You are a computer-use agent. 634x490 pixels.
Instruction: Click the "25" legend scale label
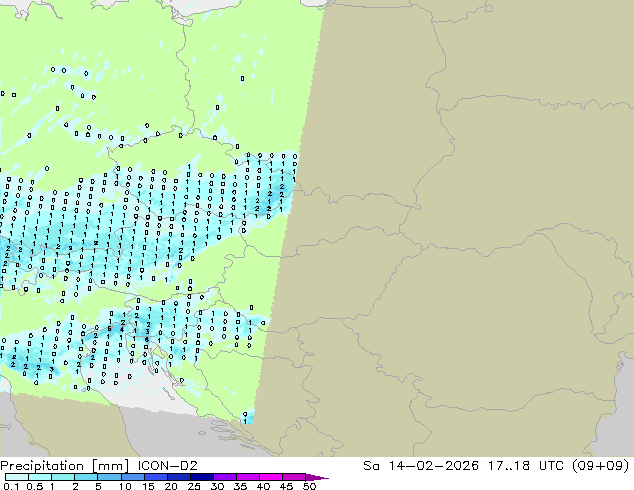pyautogui.click(x=194, y=486)
